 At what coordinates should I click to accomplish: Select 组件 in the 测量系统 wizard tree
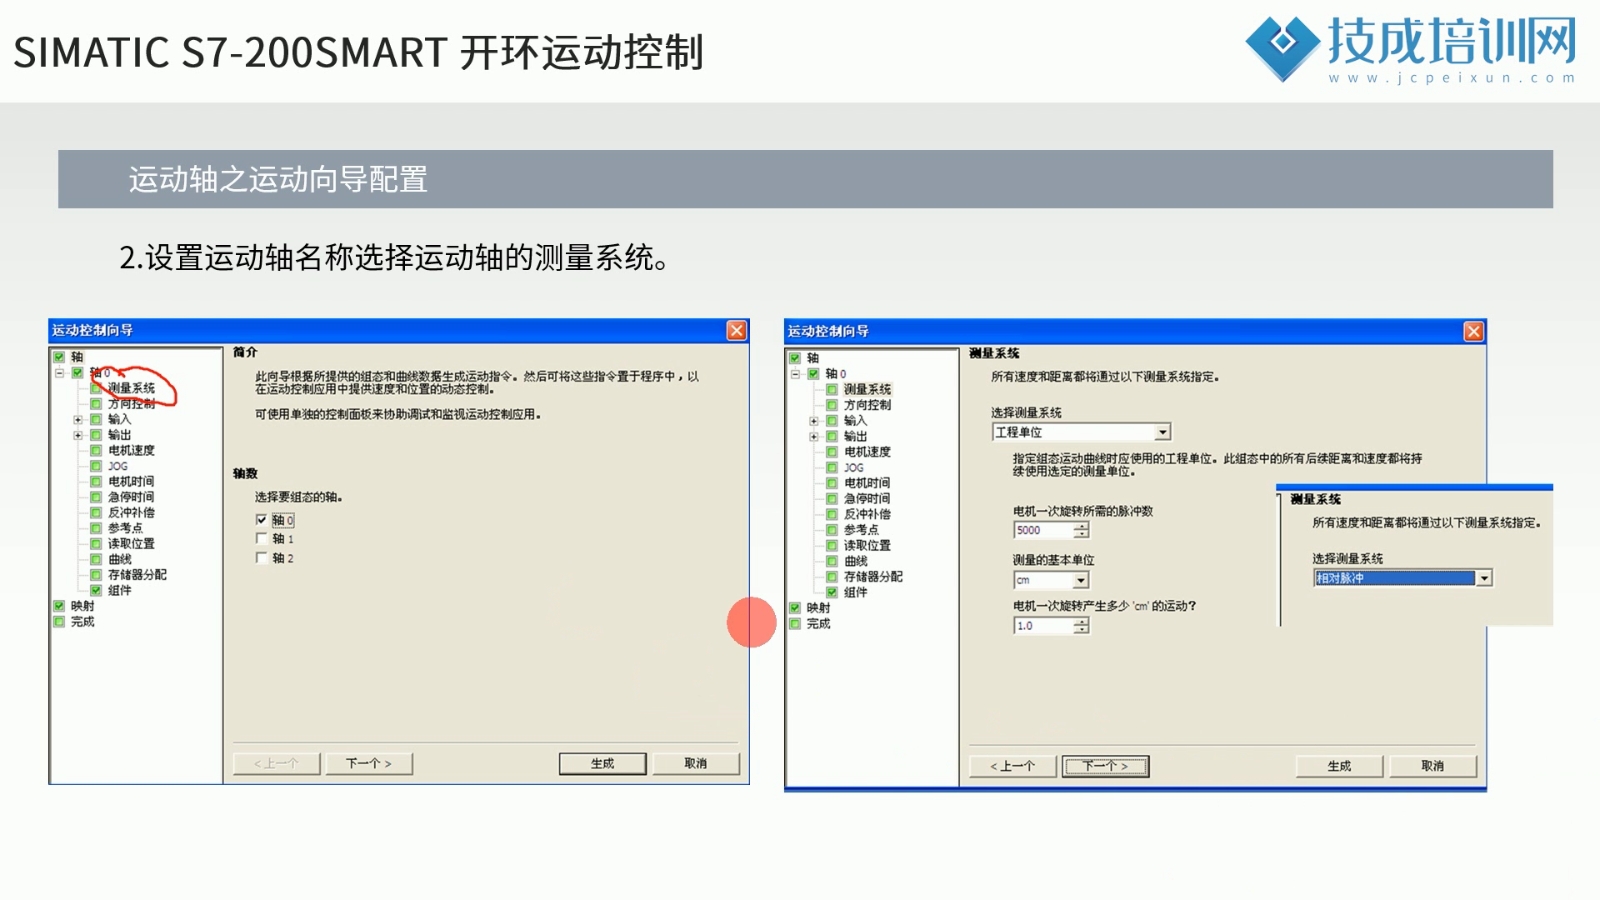tap(856, 592)
